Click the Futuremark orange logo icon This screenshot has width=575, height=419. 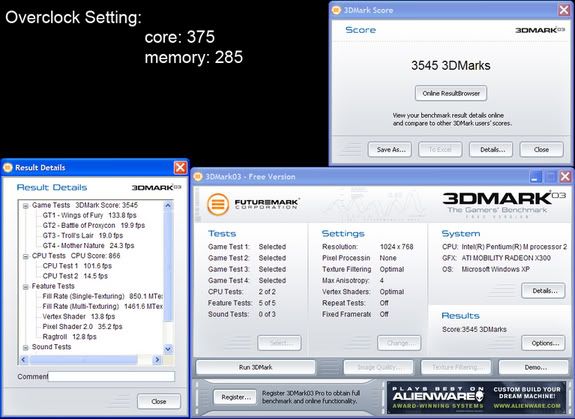[218, 204]
